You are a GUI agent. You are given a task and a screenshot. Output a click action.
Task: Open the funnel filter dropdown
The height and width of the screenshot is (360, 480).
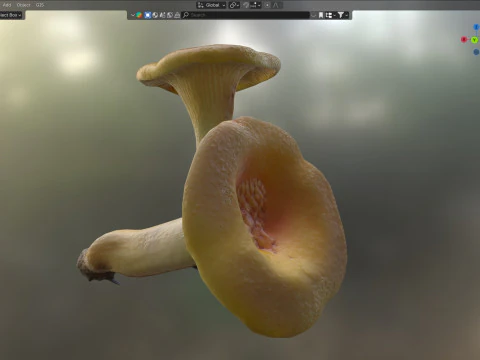342,15
